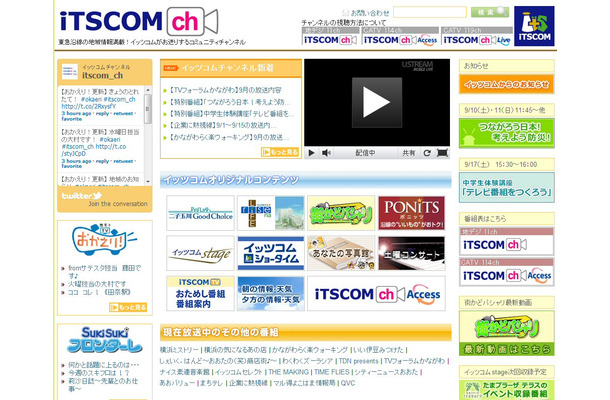Image resolution: width=610 pixels, height=400 pixels.
Task: Open sidebar 地デジ 11ch program guide banner
Action: click(507, 241)
